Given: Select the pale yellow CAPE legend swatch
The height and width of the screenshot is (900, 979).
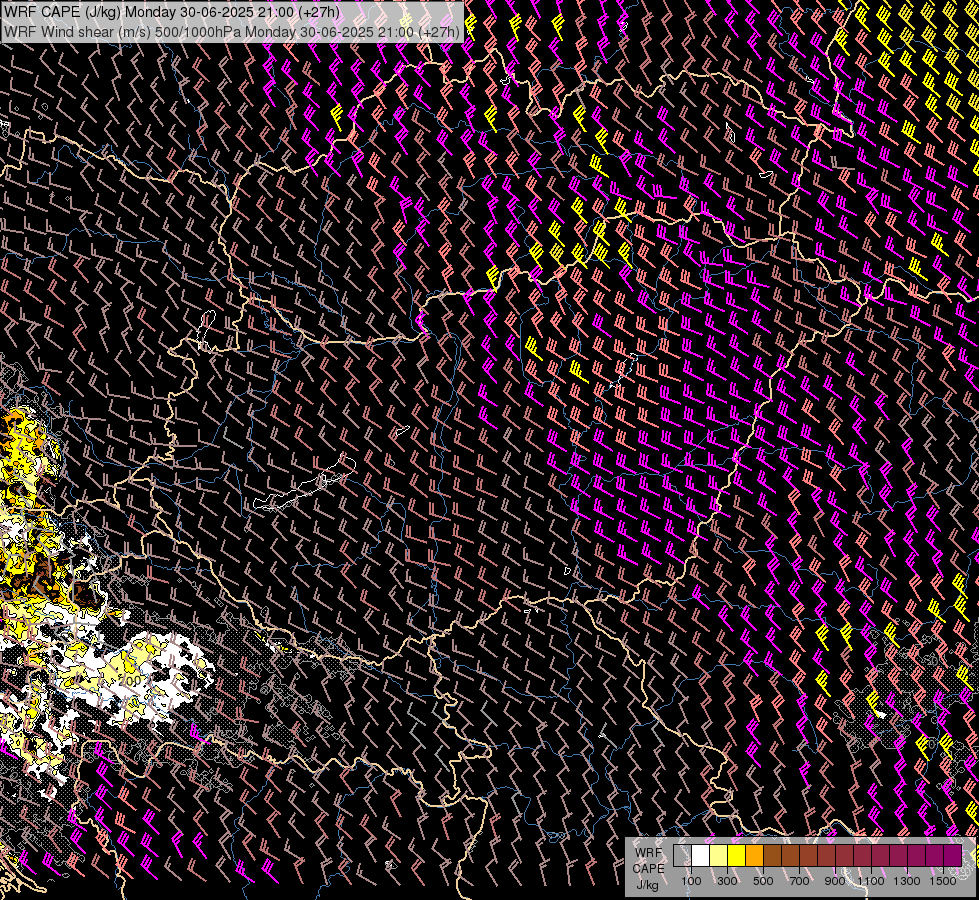Looking at the screenshot, I should 719,855.
